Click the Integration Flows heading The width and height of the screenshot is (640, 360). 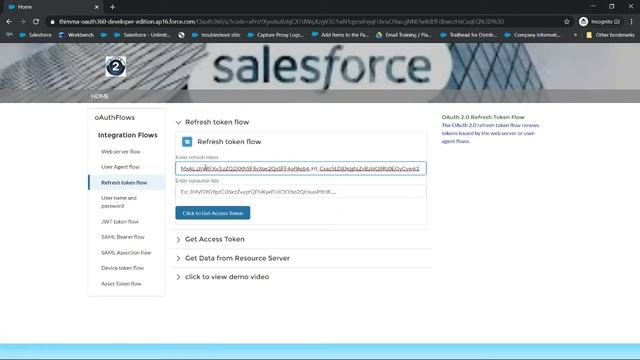point(127,135)
